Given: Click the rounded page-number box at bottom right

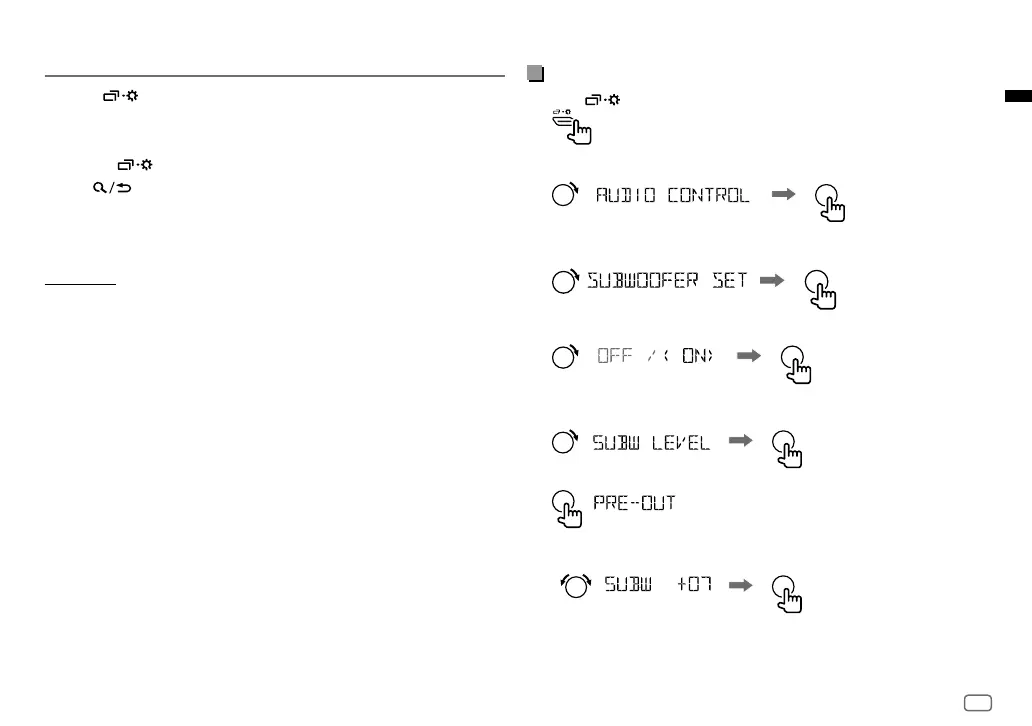Looking at the screenshot, I should point(978,703).
